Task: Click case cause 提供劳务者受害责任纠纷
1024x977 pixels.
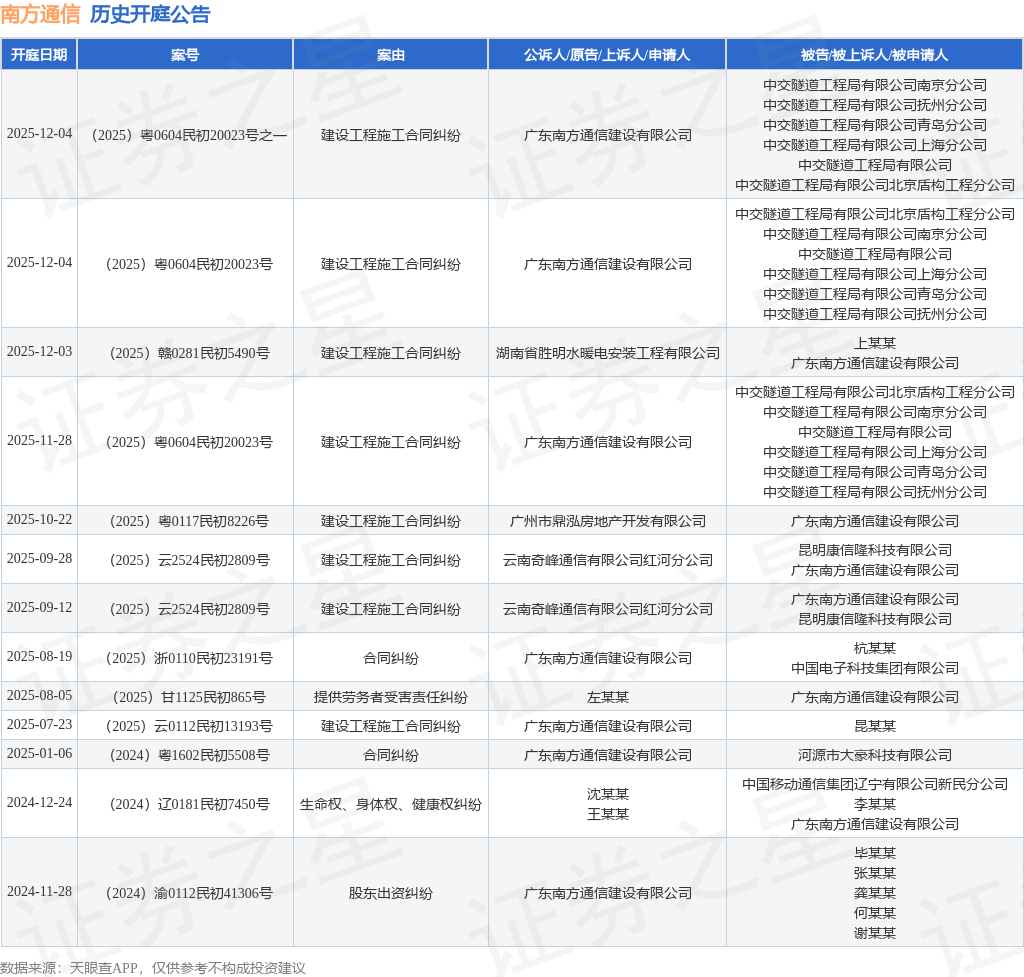Action: 391,697
